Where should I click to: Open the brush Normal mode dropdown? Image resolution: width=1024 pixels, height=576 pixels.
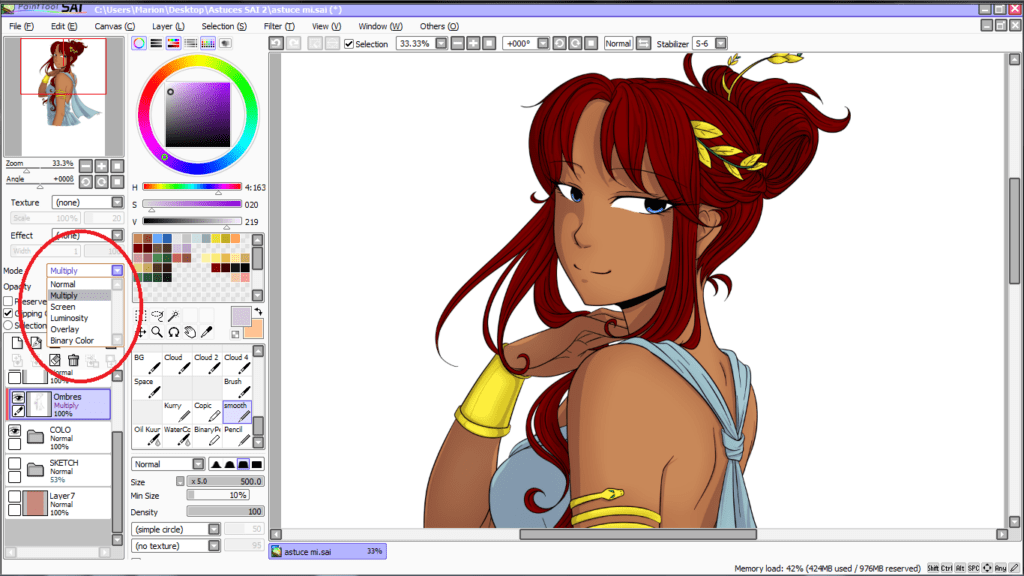[198, 464]
